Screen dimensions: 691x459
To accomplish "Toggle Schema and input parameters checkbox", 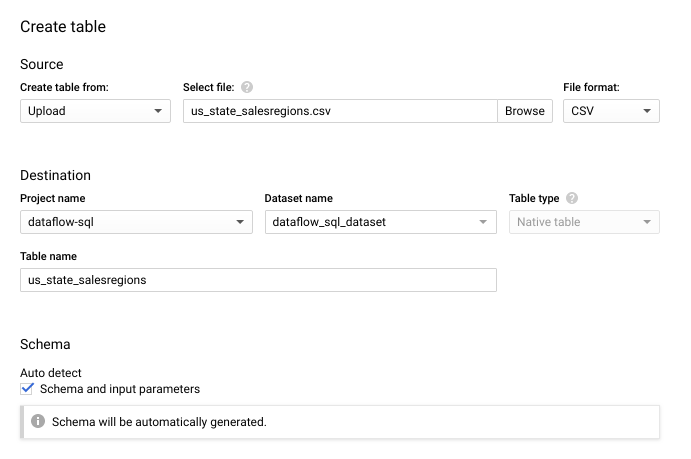I will [28, 389].
